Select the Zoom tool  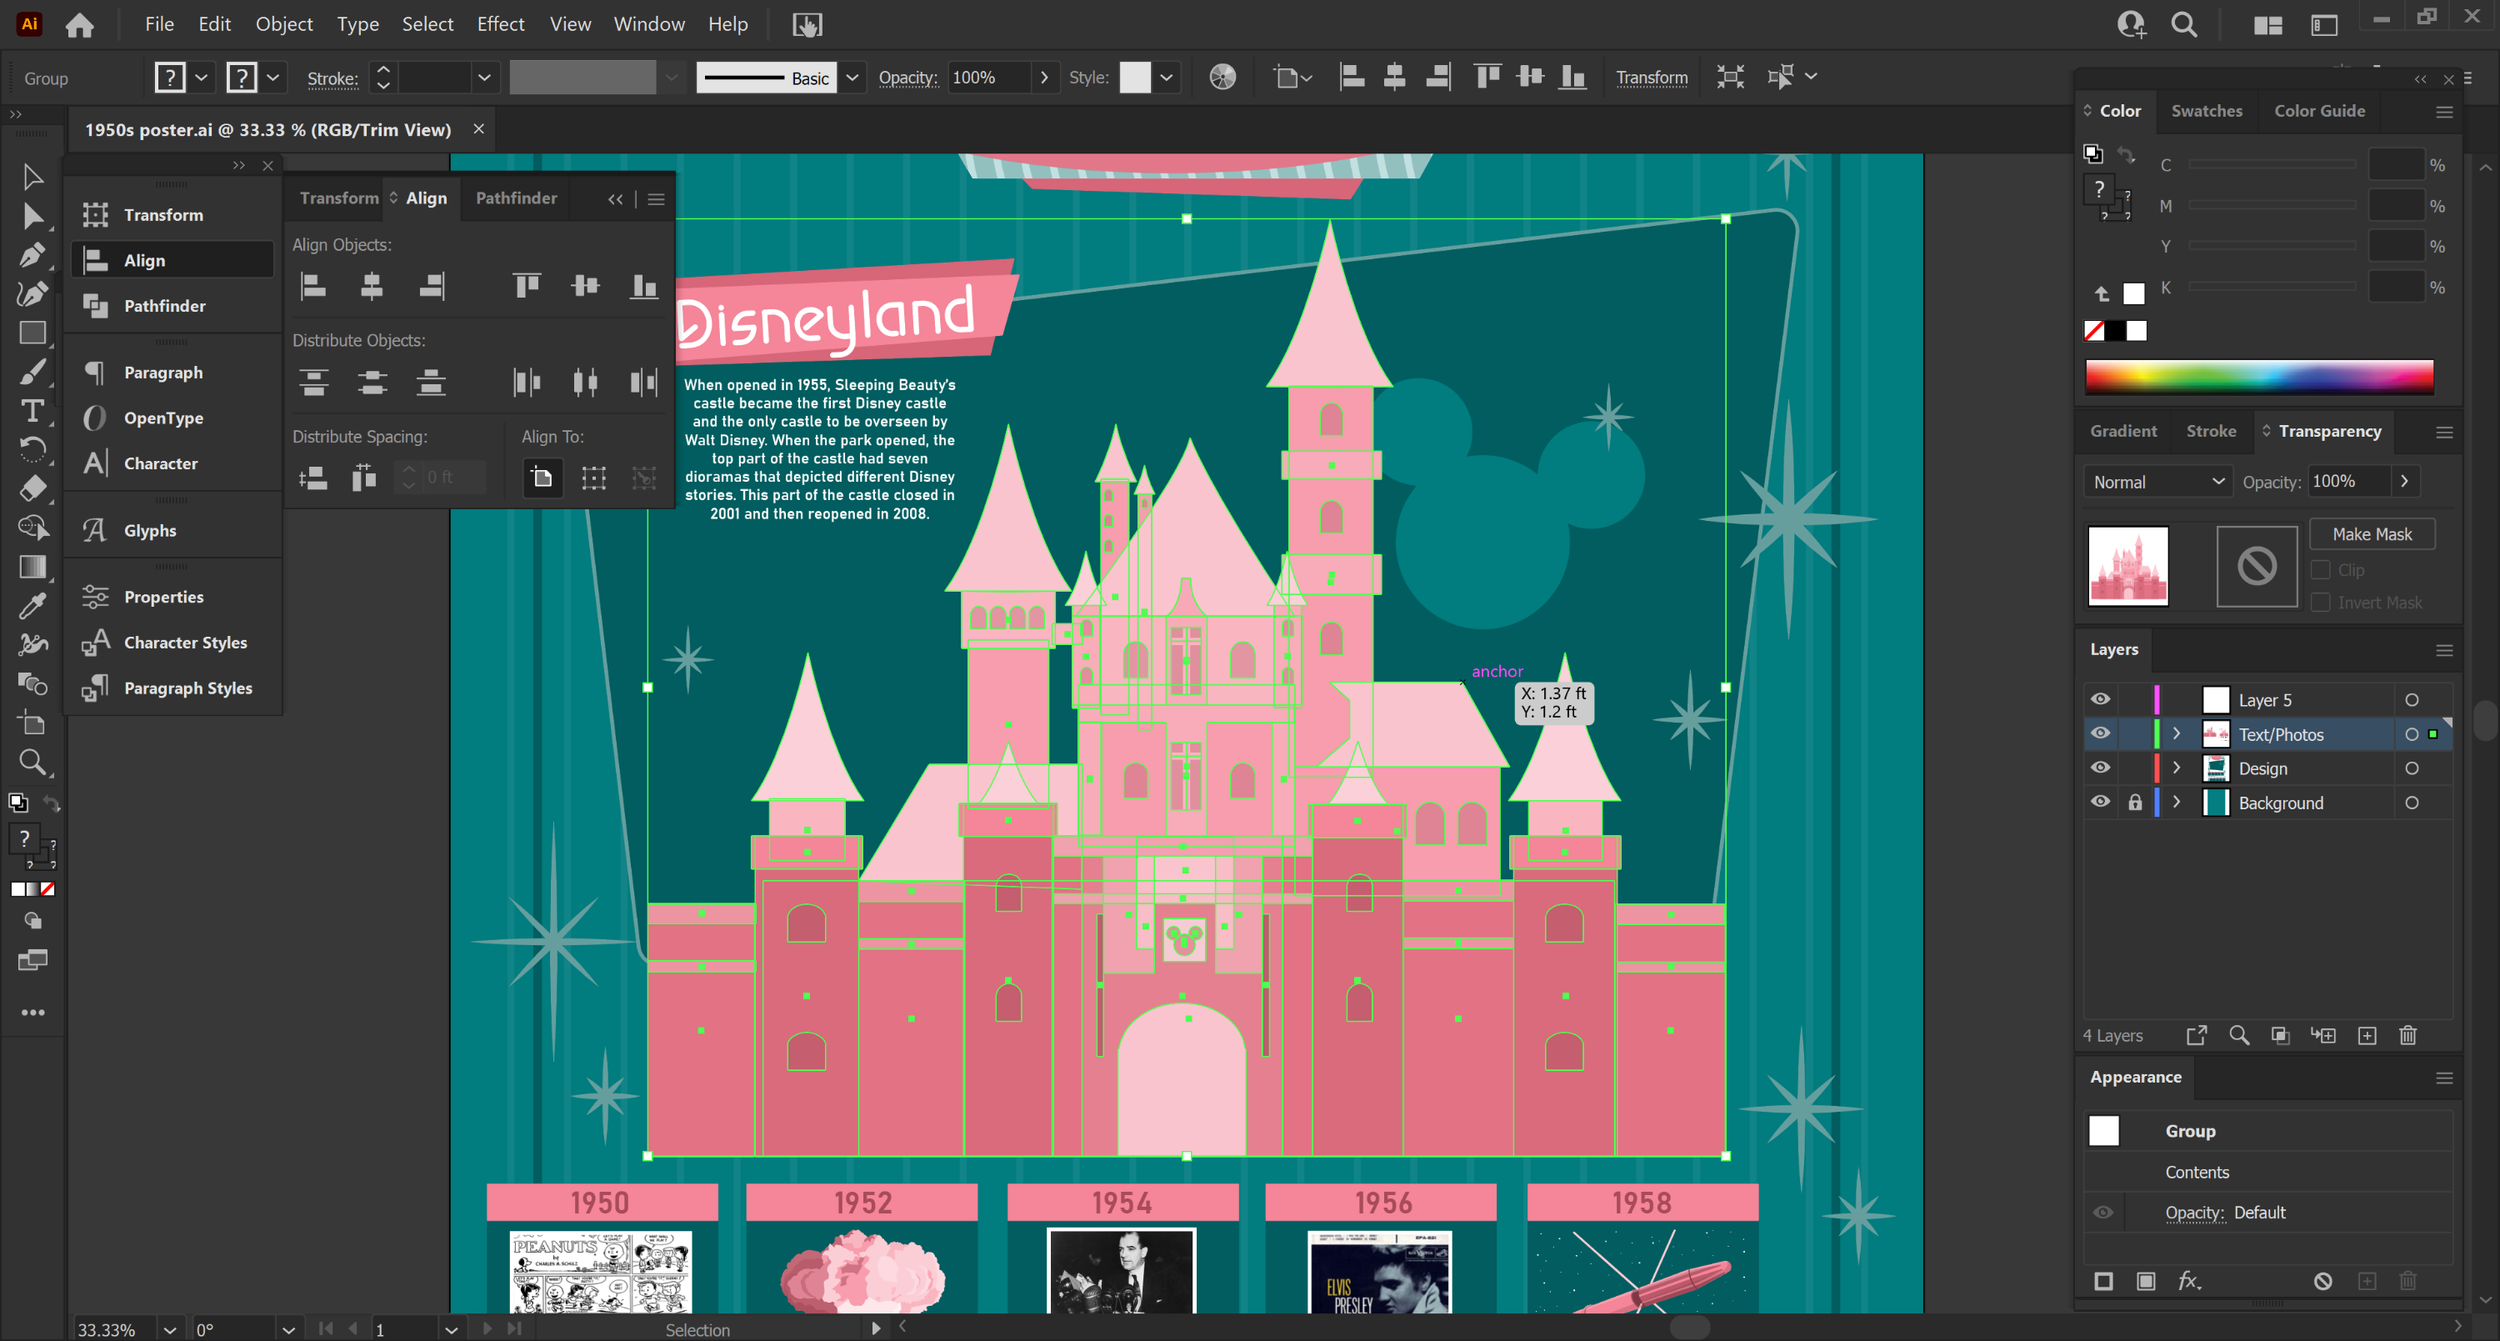pos(31,764)
